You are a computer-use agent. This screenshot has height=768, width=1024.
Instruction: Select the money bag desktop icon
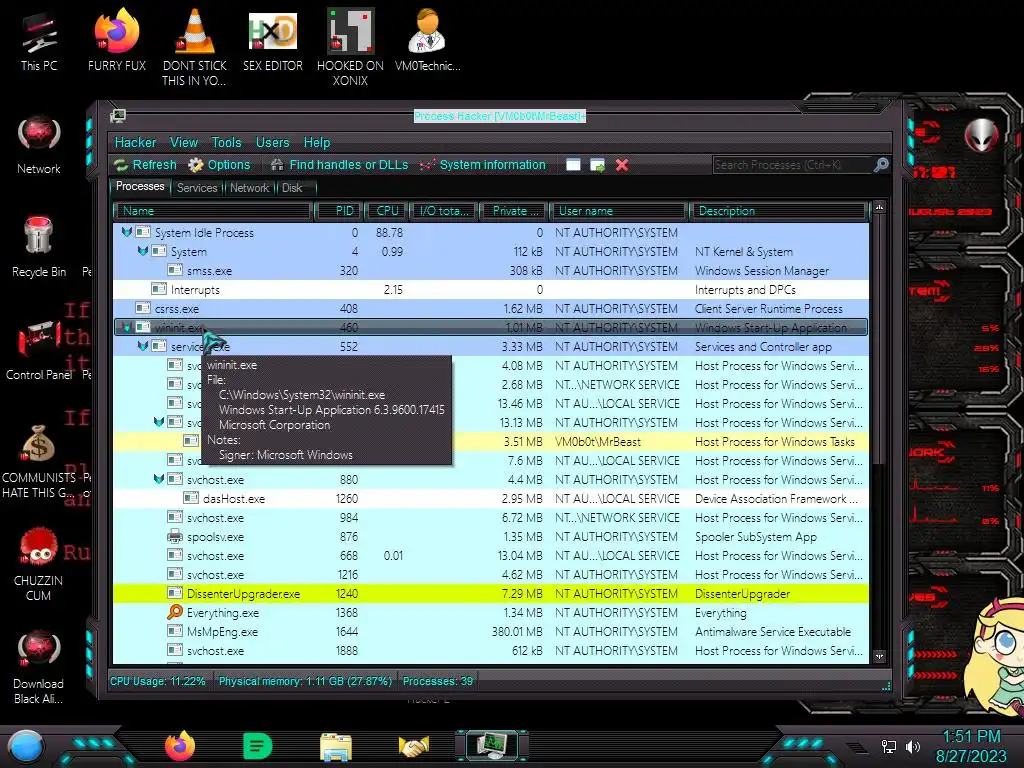click(x=39, y=462)
